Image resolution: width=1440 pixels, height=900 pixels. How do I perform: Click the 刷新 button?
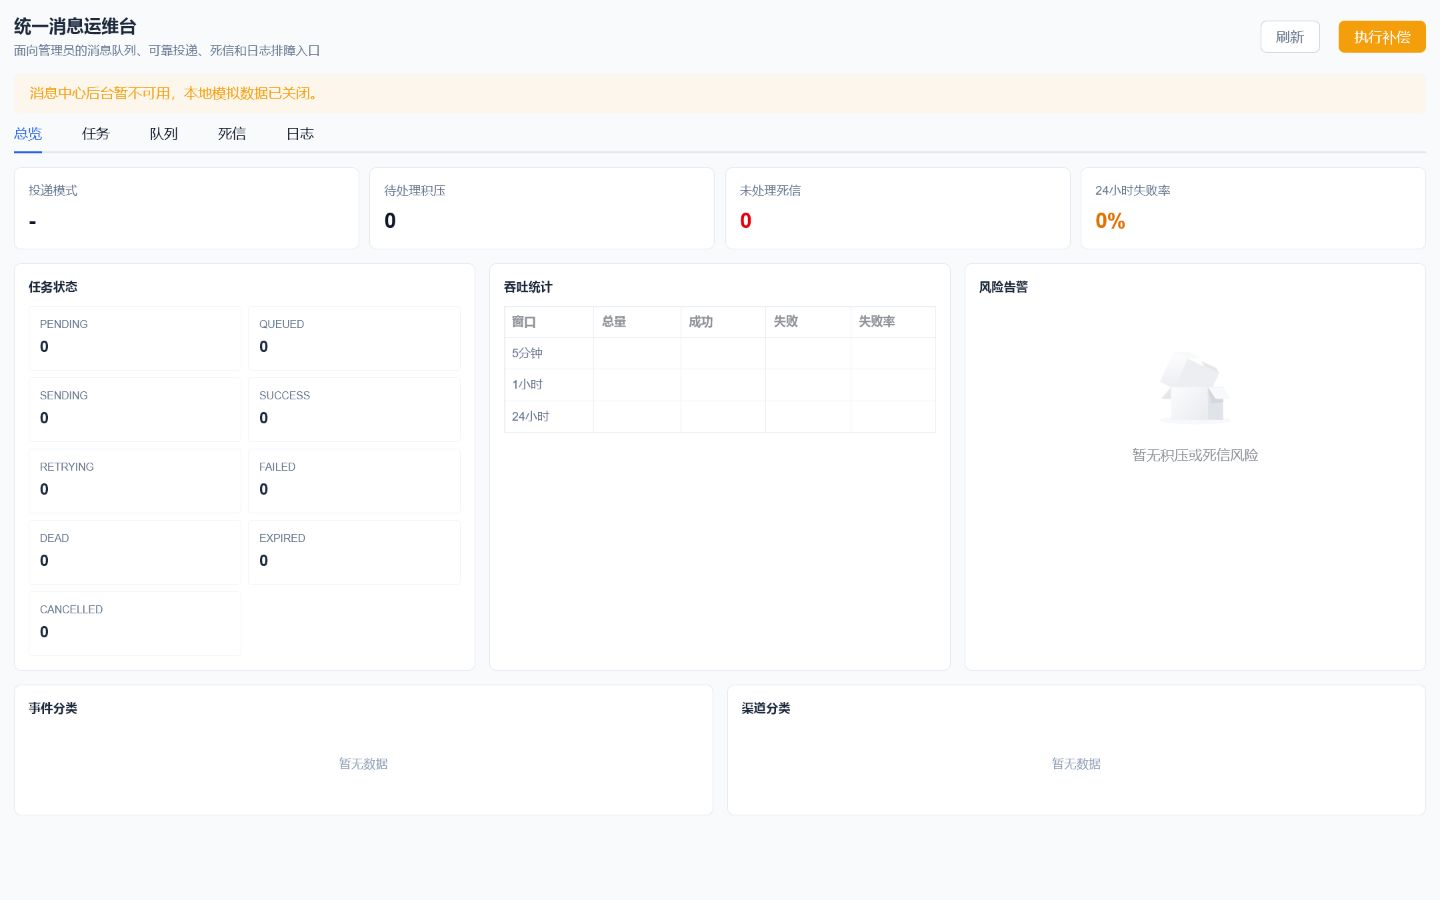coord(1290,37)
